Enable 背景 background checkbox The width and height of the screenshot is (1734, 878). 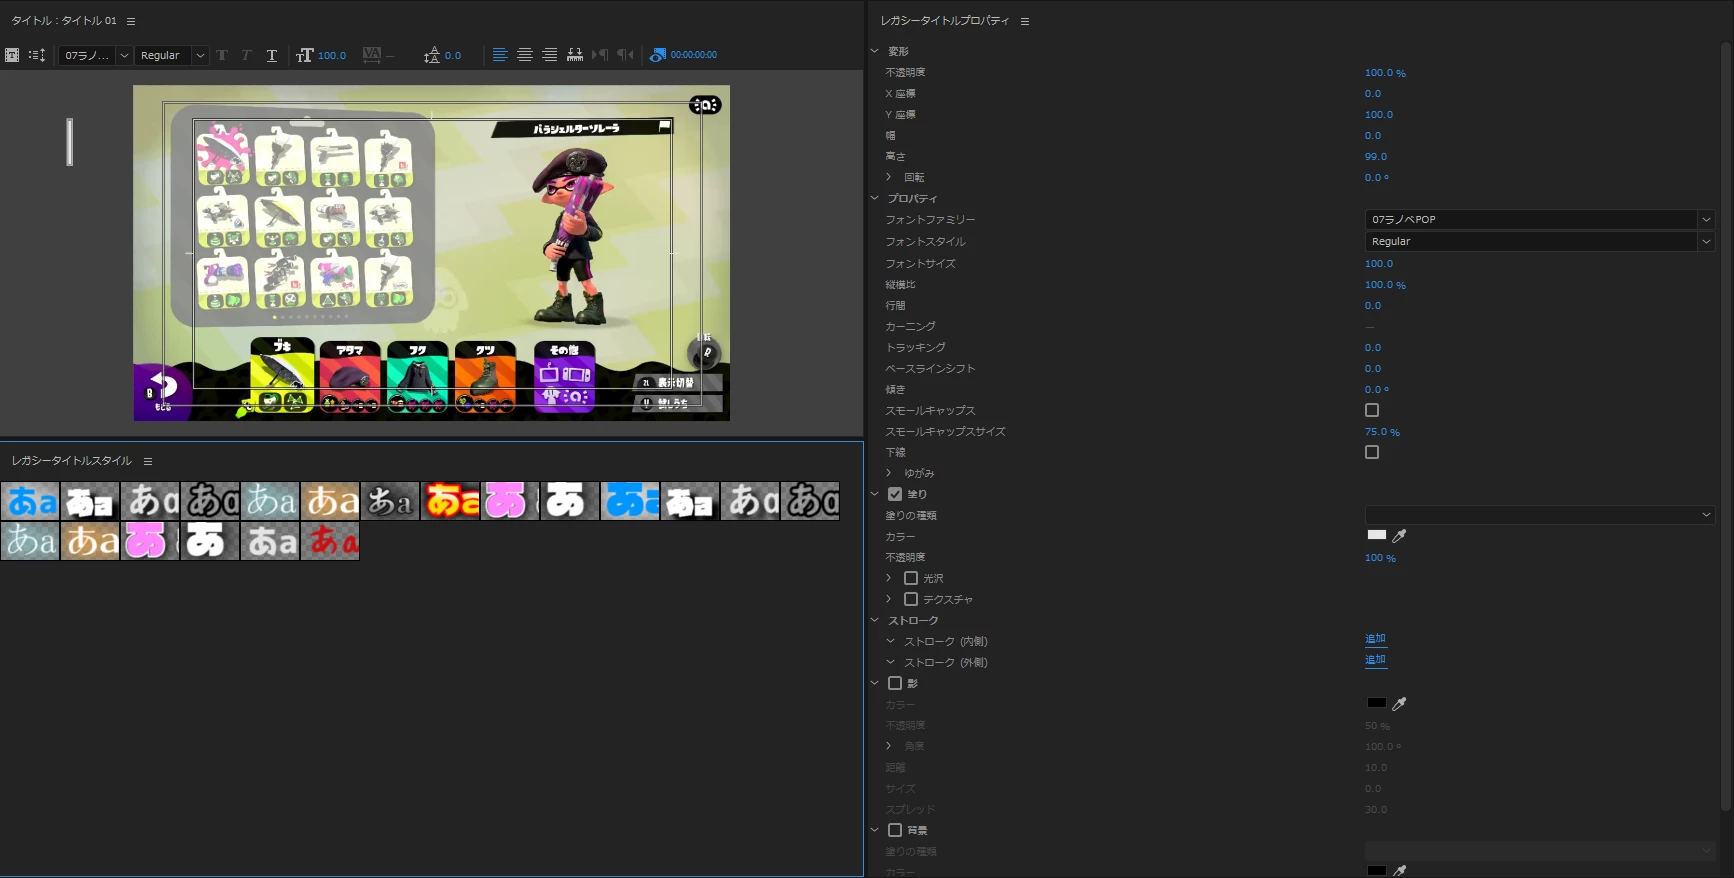[895, 830]
